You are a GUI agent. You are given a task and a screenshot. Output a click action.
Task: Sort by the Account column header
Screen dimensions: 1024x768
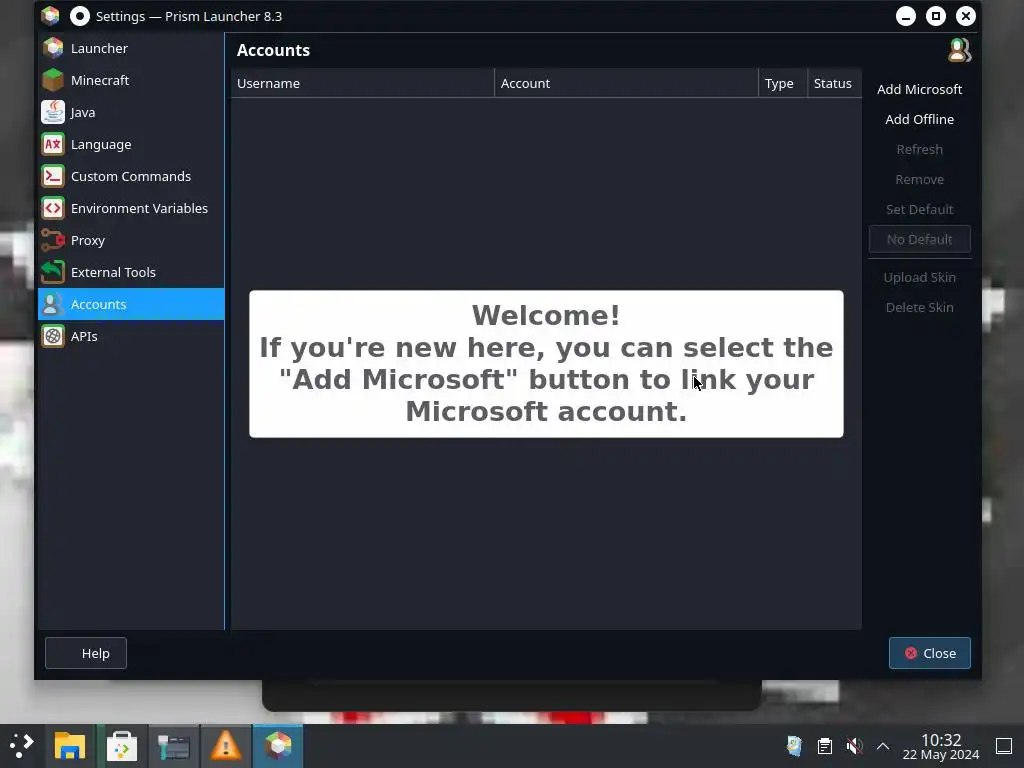click(x=626, y=84)
